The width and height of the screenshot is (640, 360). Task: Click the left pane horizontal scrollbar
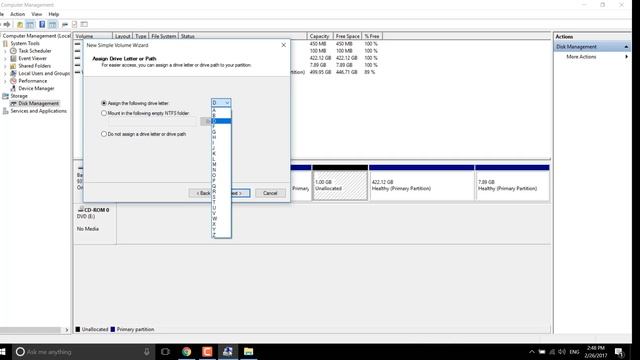click(x=31, y=330)
